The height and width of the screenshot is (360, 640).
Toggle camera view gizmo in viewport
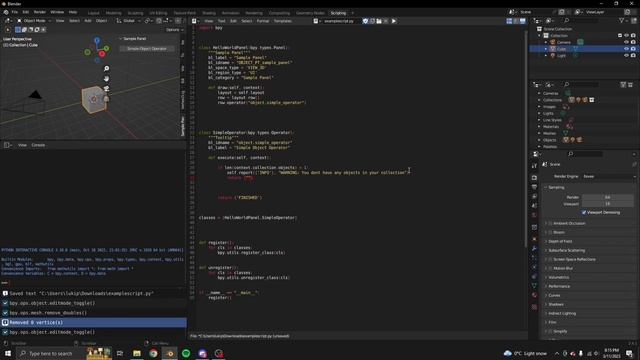[x=106, y=89]
